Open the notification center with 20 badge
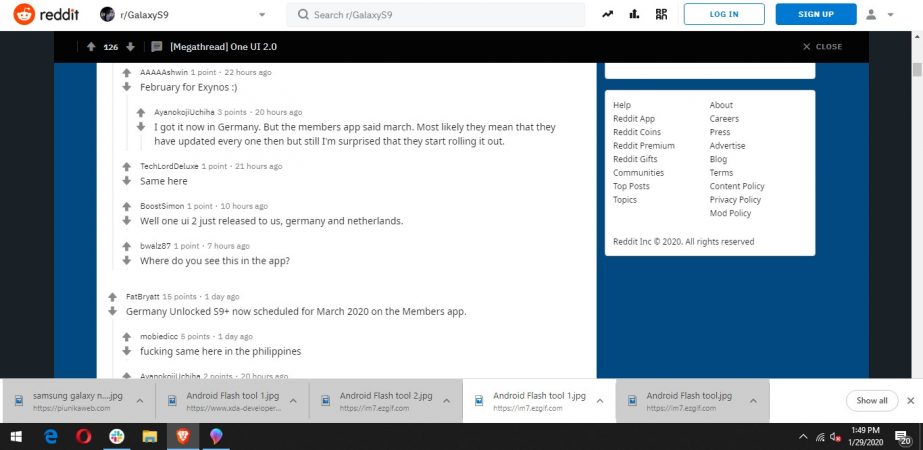The image size is (923, 450). 903,436
